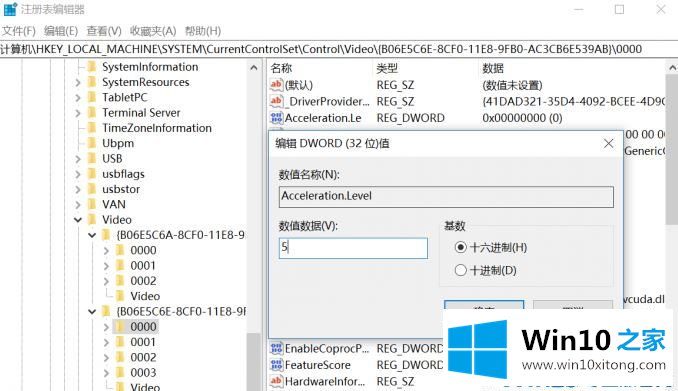Image resolution: width=678 pixels, height=391 pixels.
Task: Select the 0002 key under {B06E5C6A
Action: pos(143,281)
